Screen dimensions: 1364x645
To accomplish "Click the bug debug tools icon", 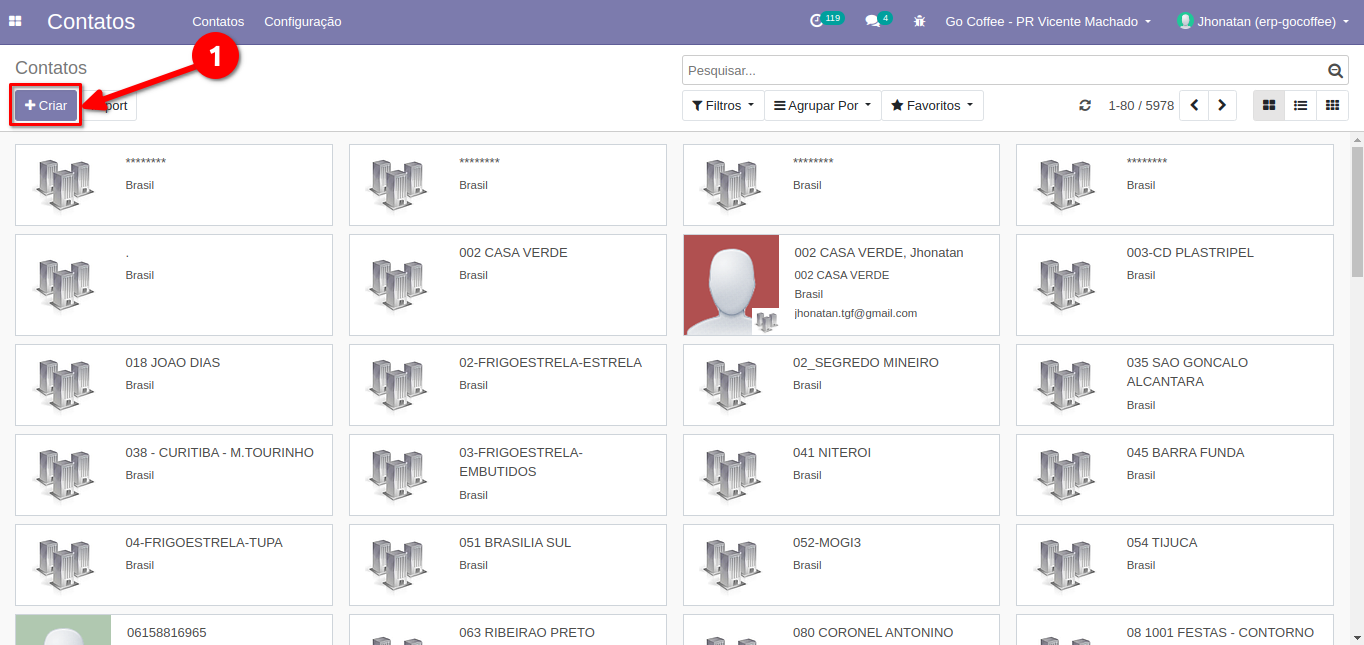I will [919, 21].
